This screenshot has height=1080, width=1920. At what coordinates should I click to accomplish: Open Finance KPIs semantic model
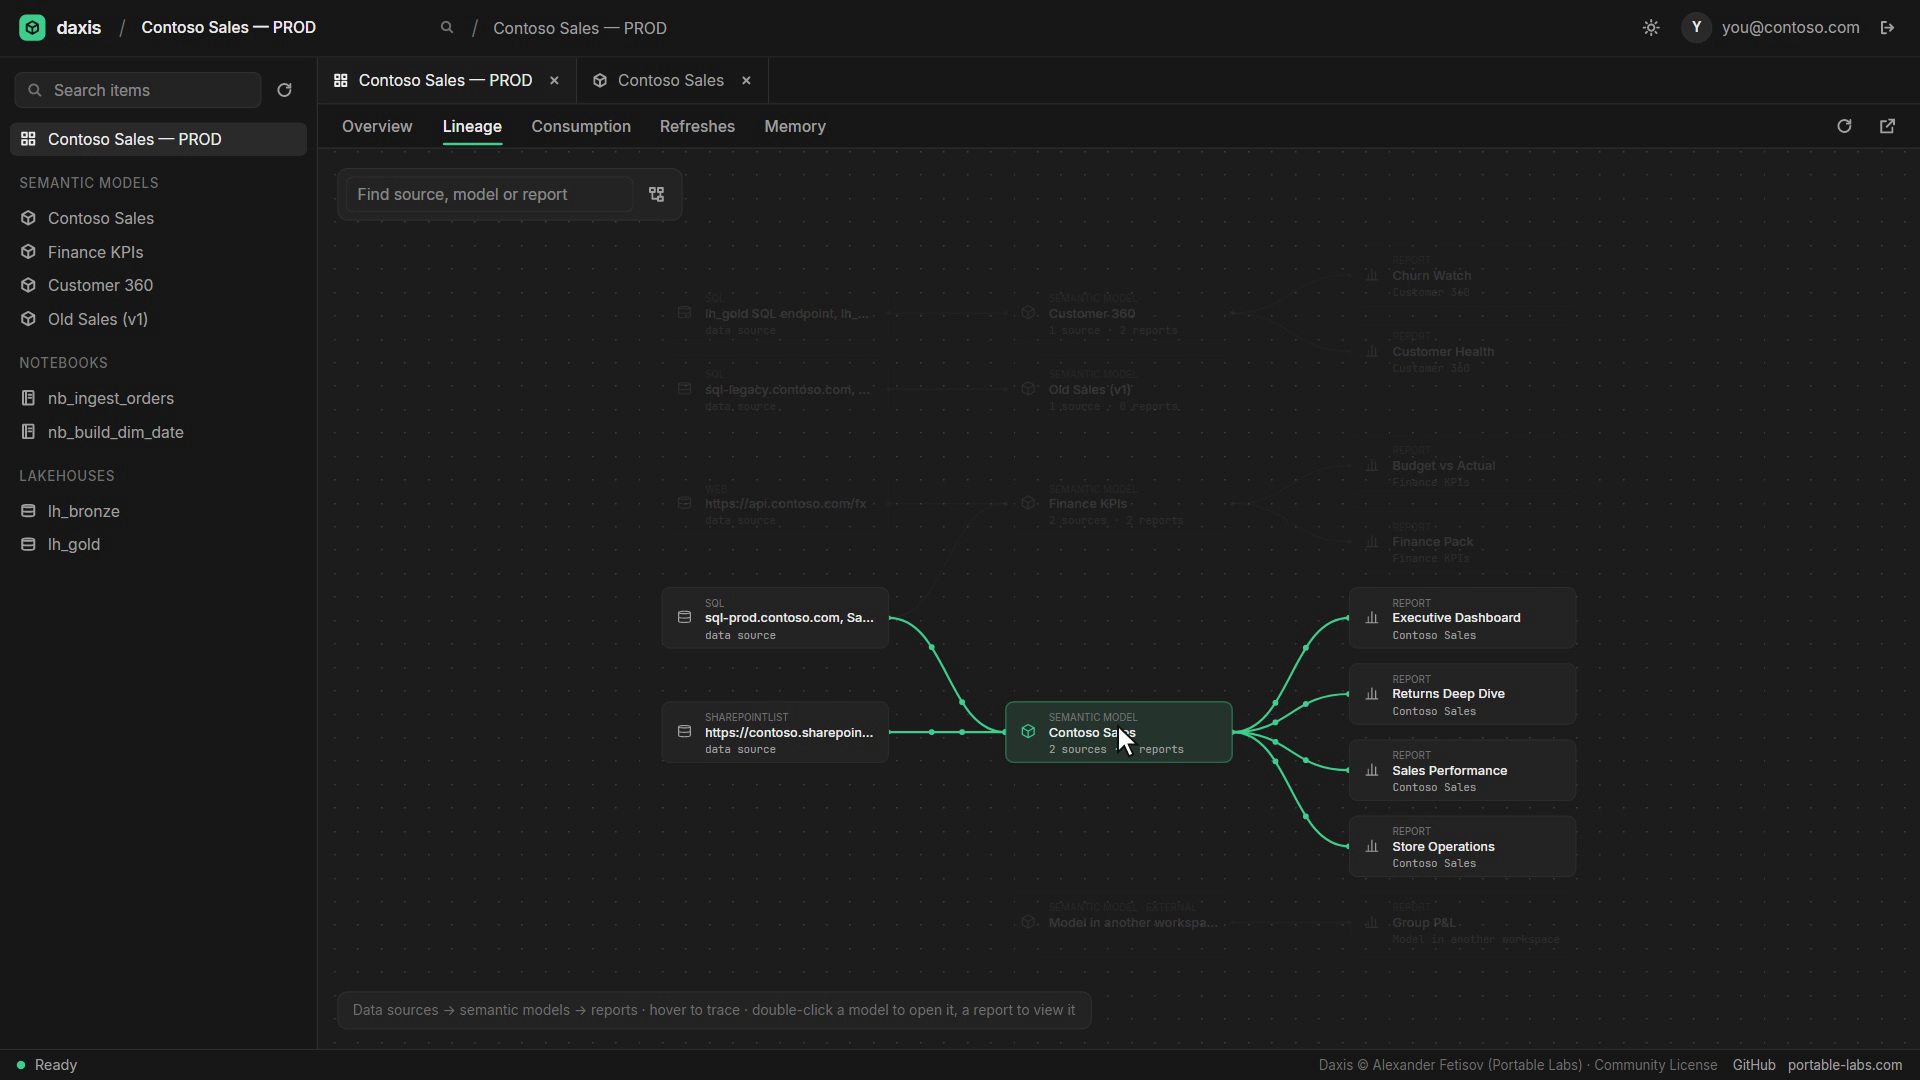[158, 252]
